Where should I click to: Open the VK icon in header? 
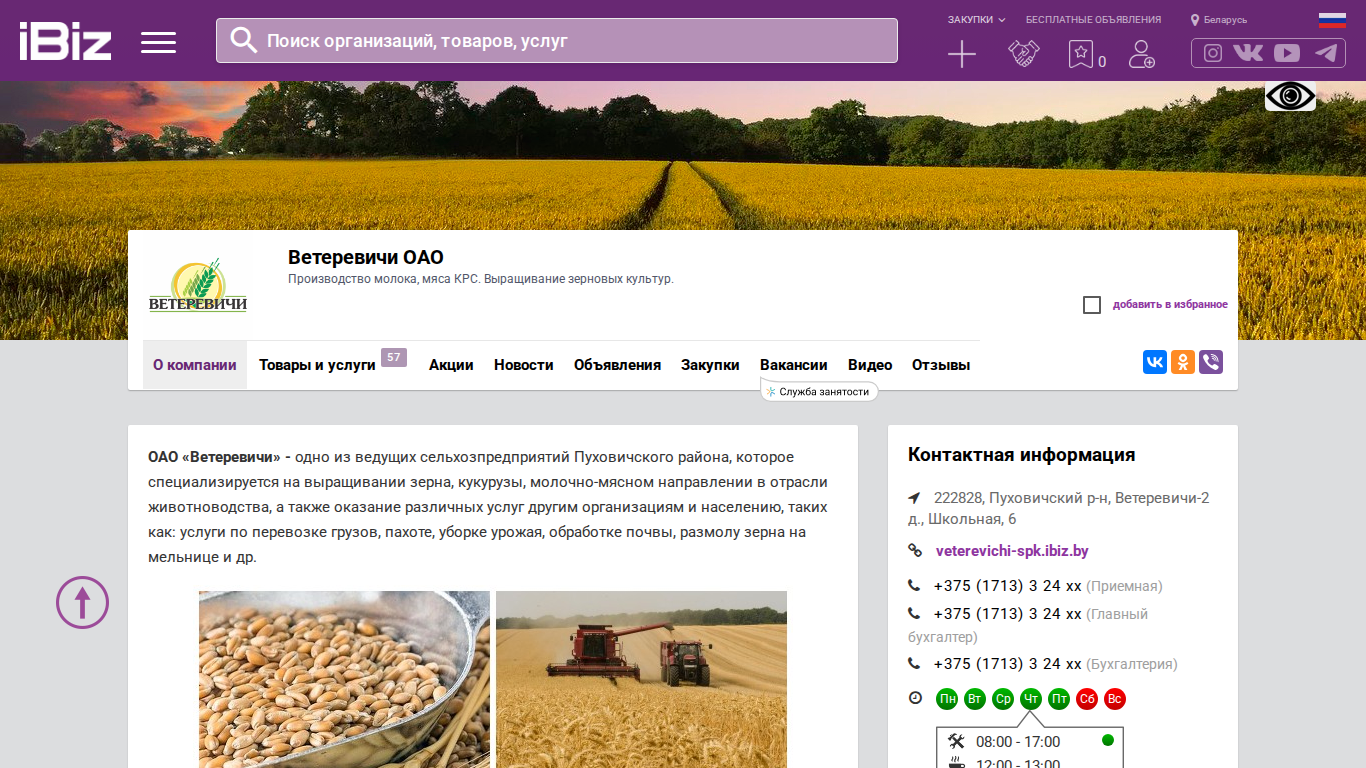[x=1248, y=54]
